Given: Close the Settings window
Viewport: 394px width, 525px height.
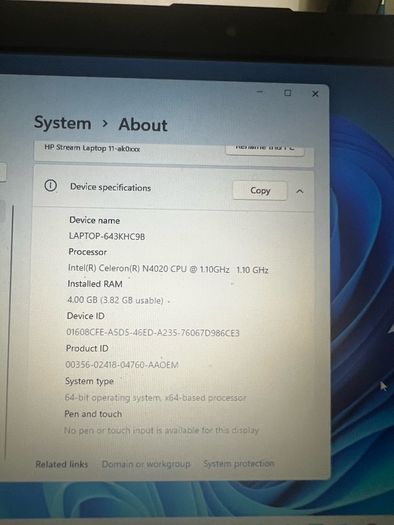Looking at the screenshot, I should coord(315,94).
